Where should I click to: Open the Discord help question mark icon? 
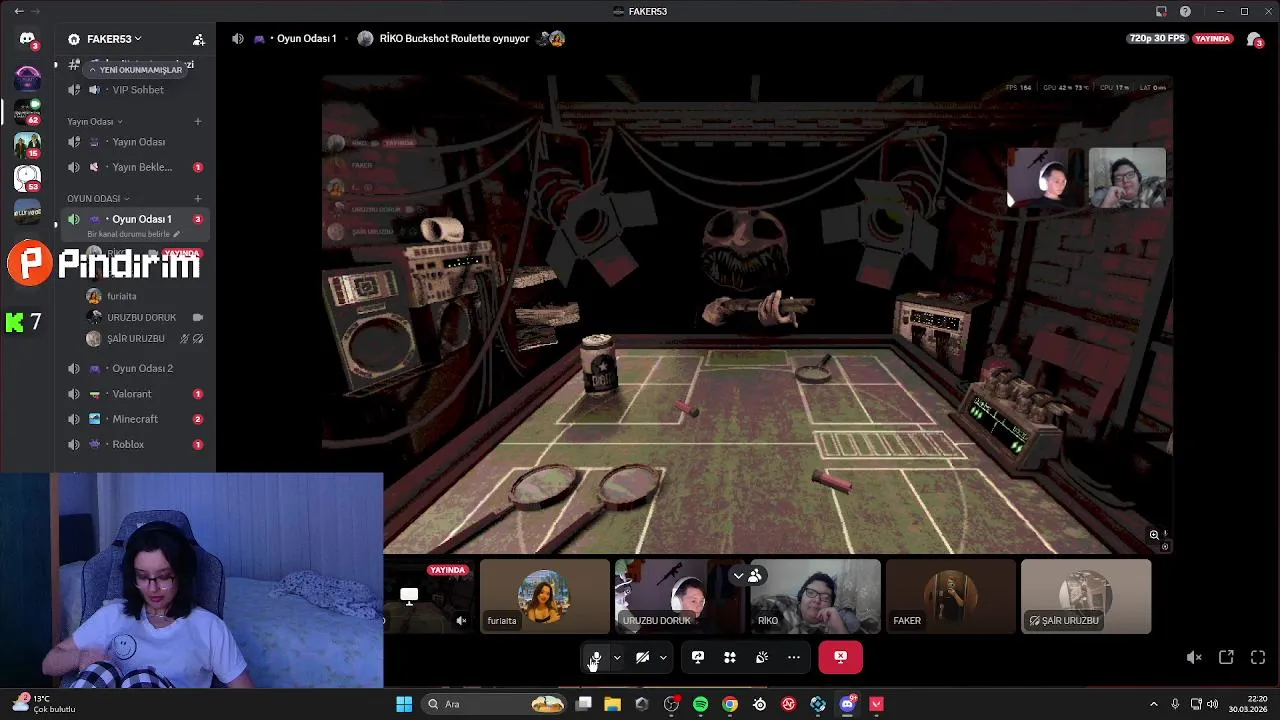click(x=1185, y=11)
